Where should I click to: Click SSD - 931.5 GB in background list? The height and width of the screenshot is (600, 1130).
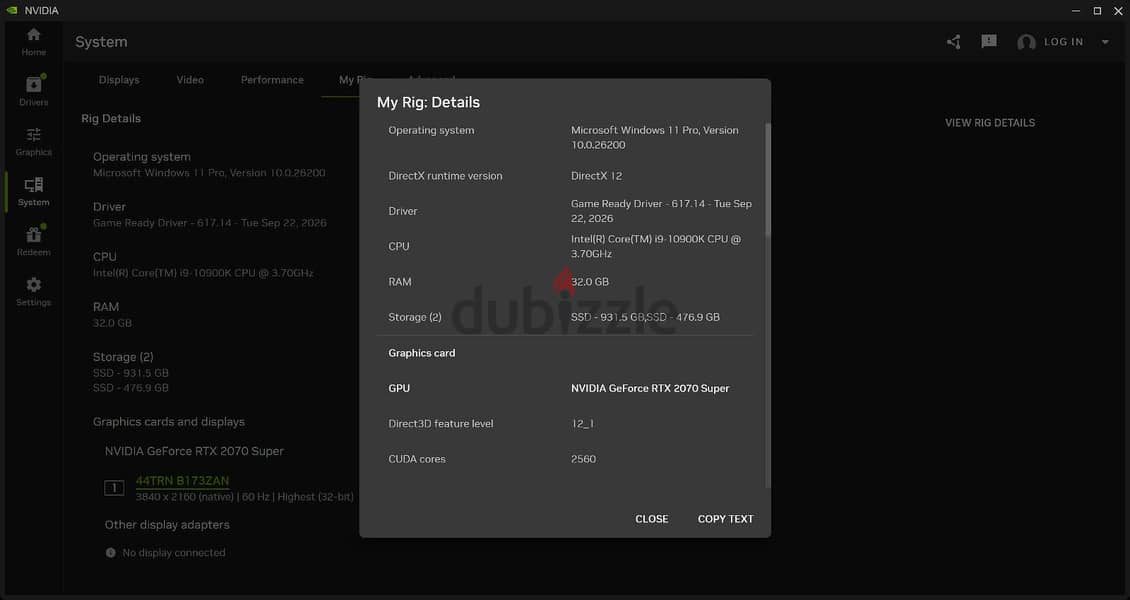point(130,373)
